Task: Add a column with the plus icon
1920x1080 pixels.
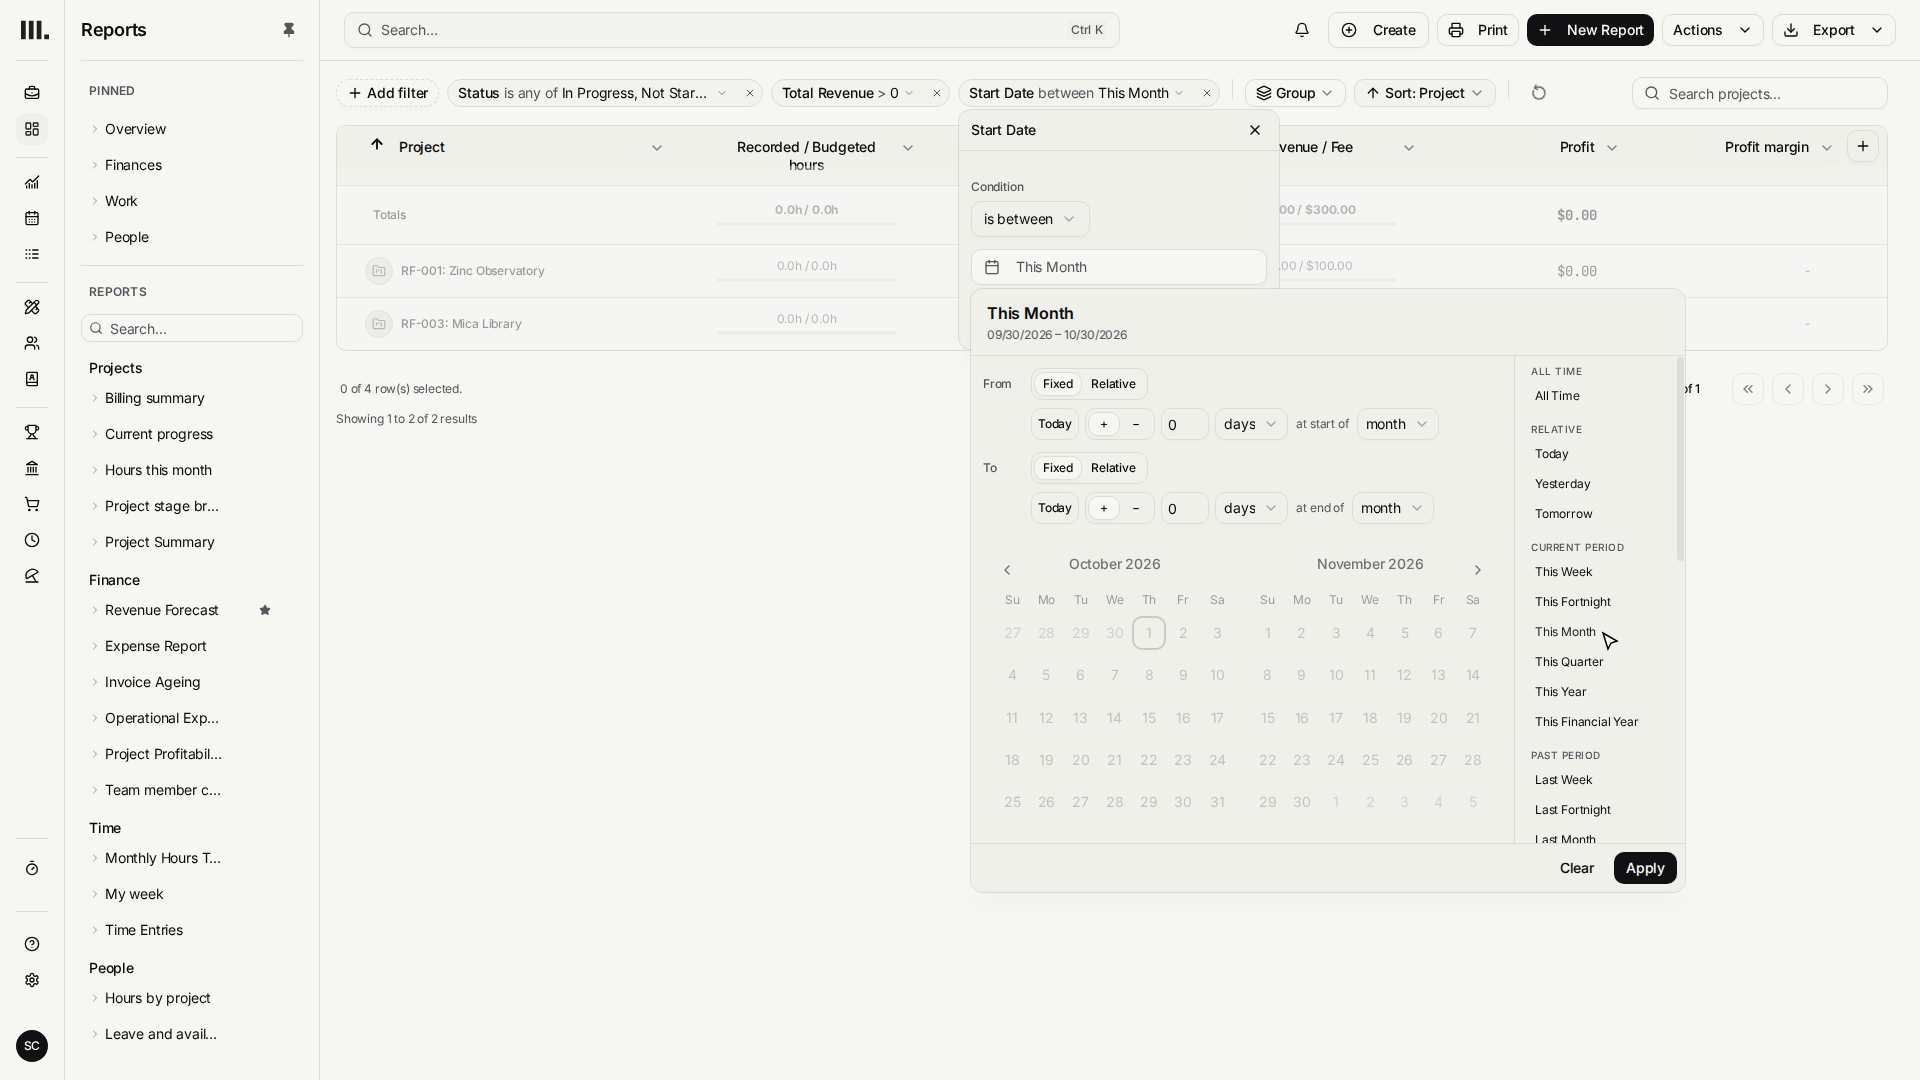Action: (1862, 147)
